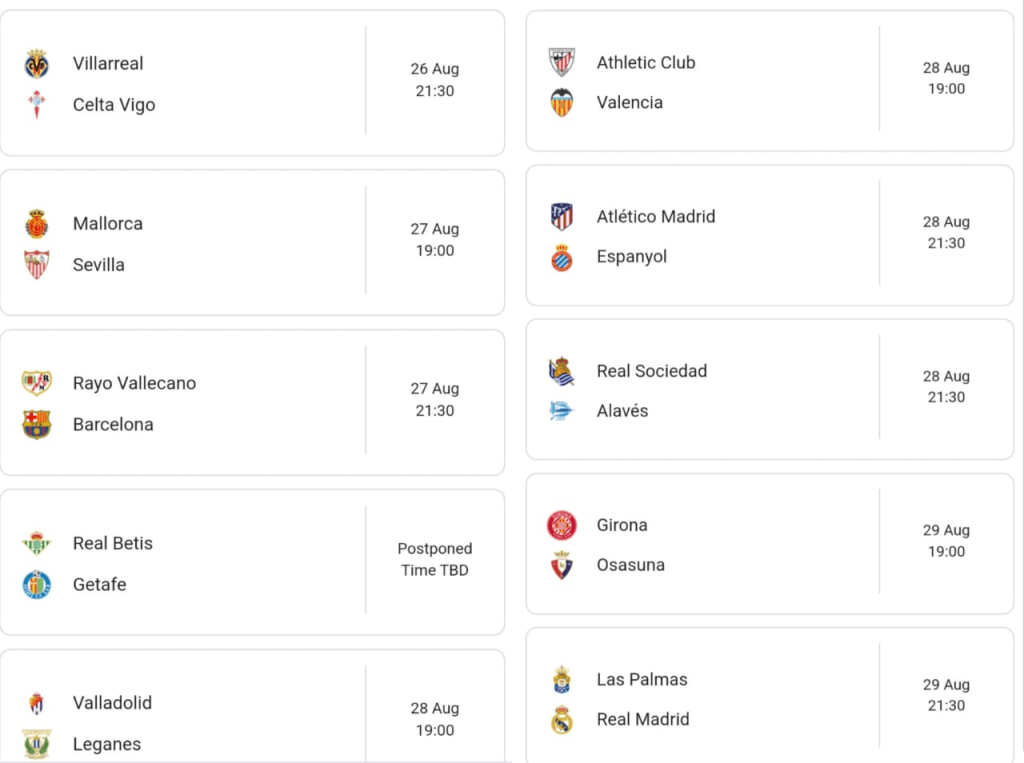
Task: Open the Celta Vigo team name
Action: [114, 105]
